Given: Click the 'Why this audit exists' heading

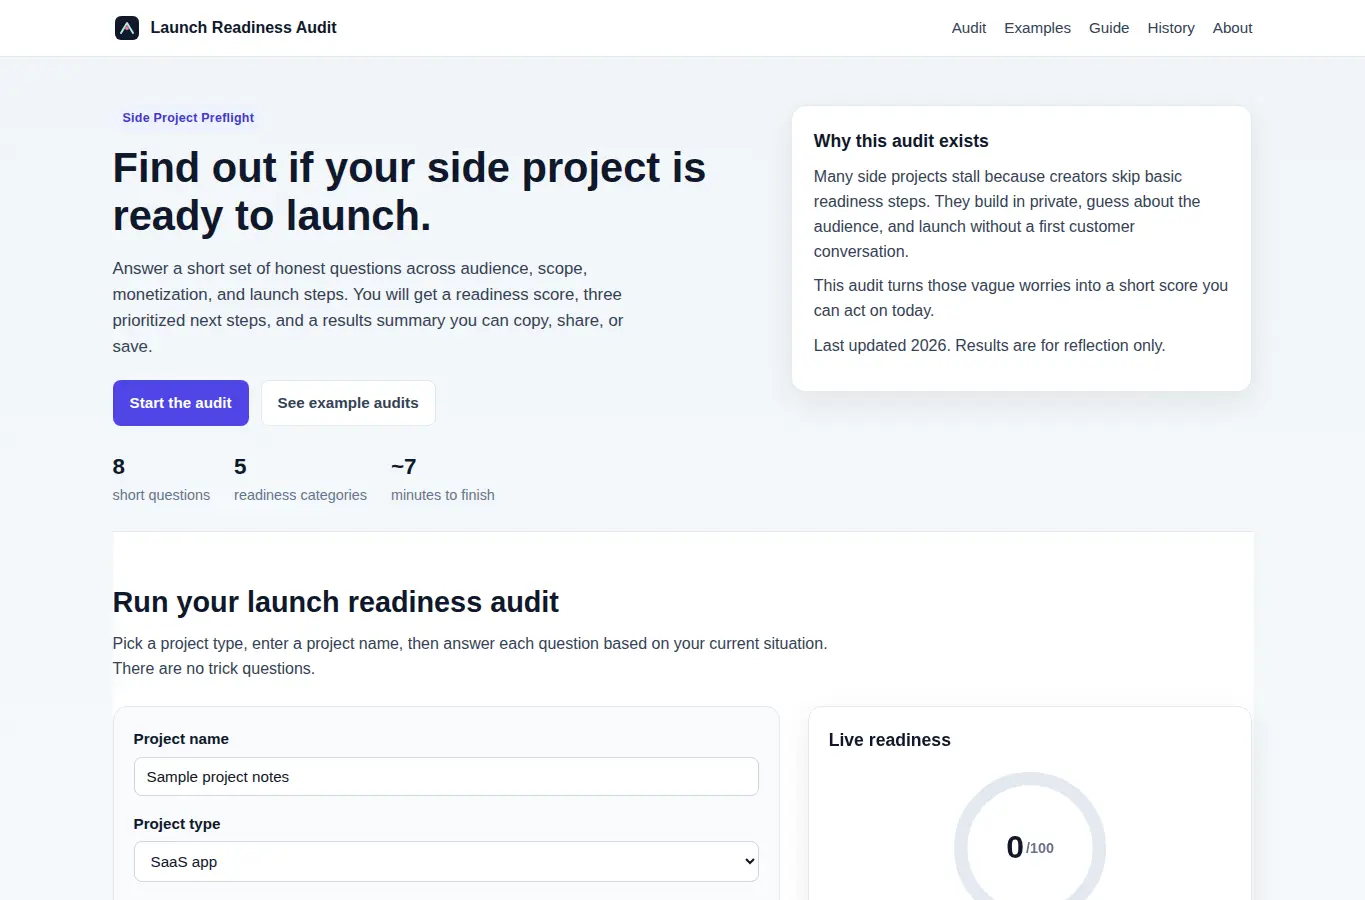Looking at the screenshot, I should 901,141.
